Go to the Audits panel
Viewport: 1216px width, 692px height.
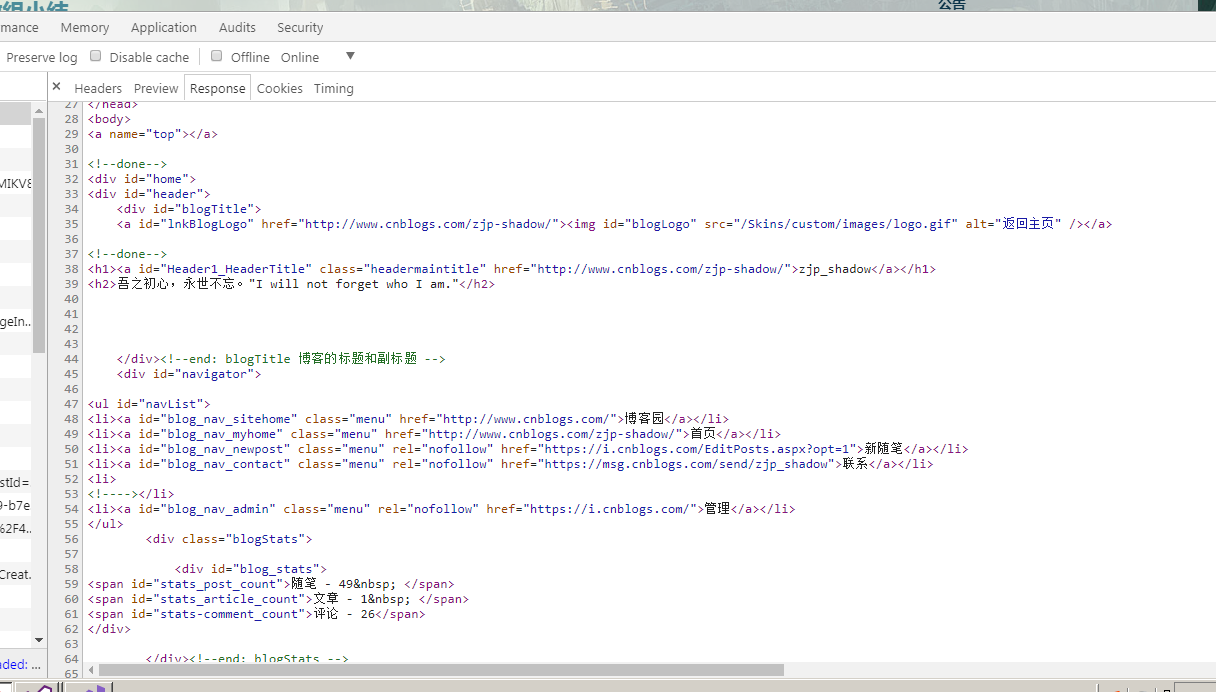(x=237, y=27)
